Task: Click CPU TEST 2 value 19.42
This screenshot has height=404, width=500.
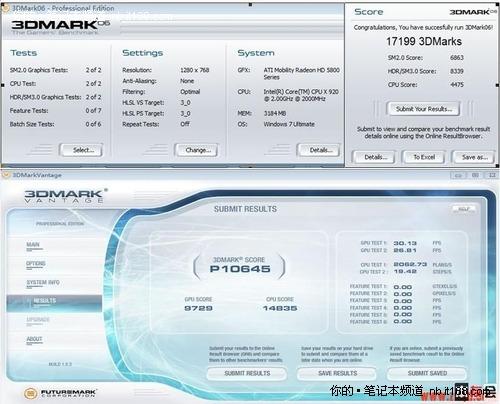Action: pos(405,271)
